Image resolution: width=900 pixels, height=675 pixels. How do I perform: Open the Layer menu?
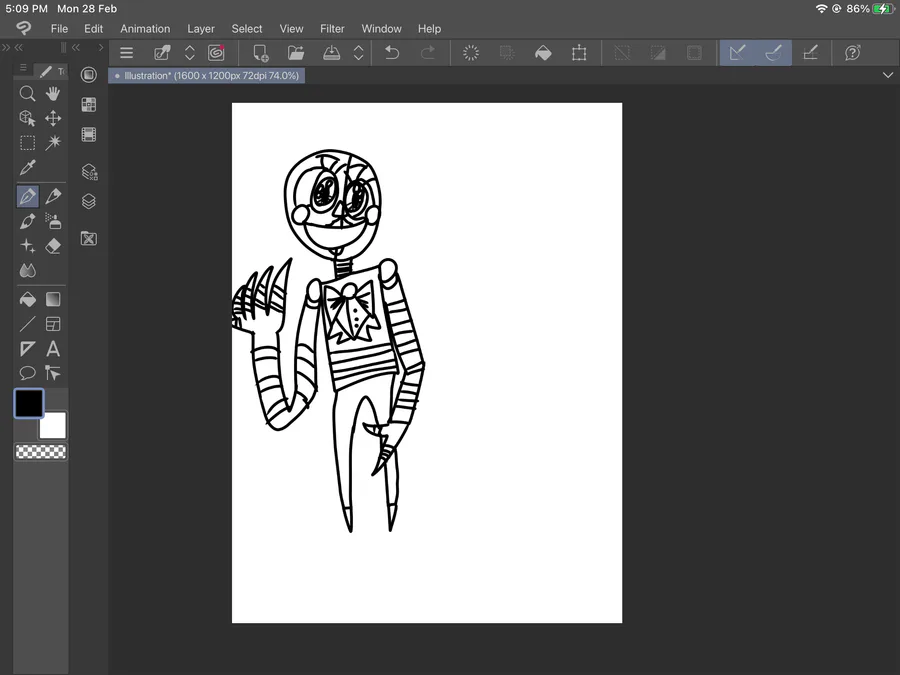tap(201, 29)
